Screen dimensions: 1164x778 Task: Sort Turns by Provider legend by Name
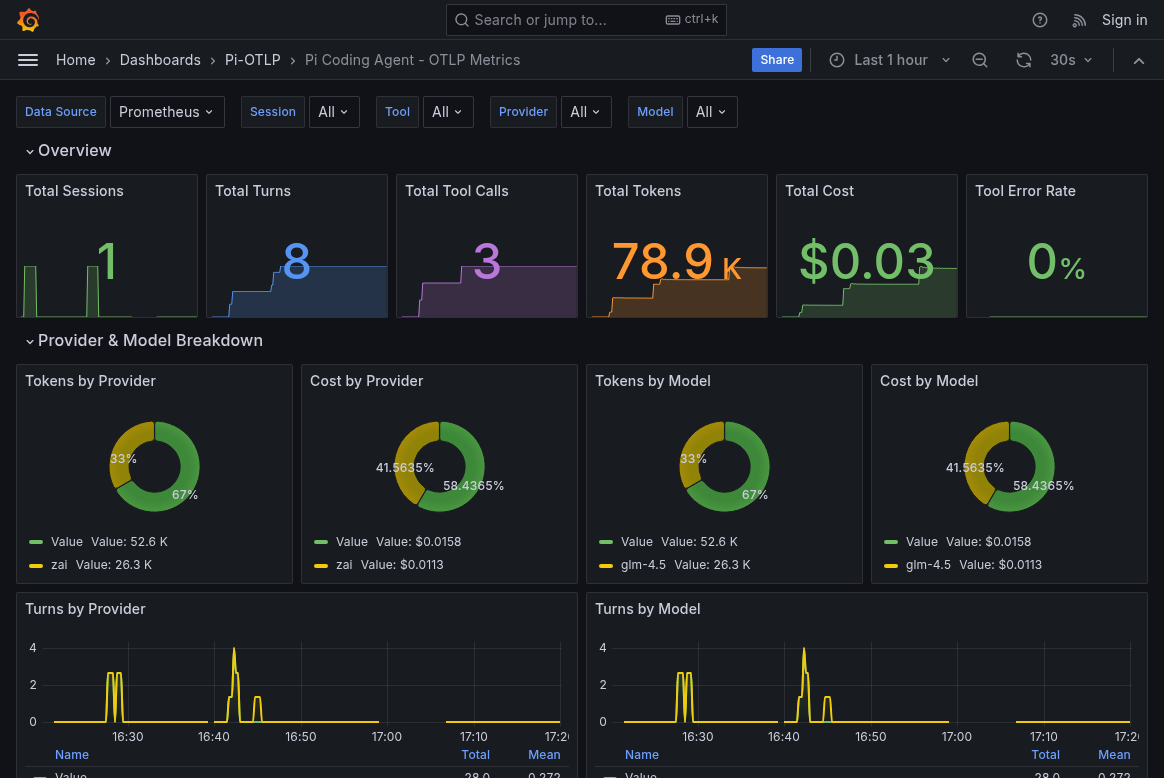[x=71, y=754]
